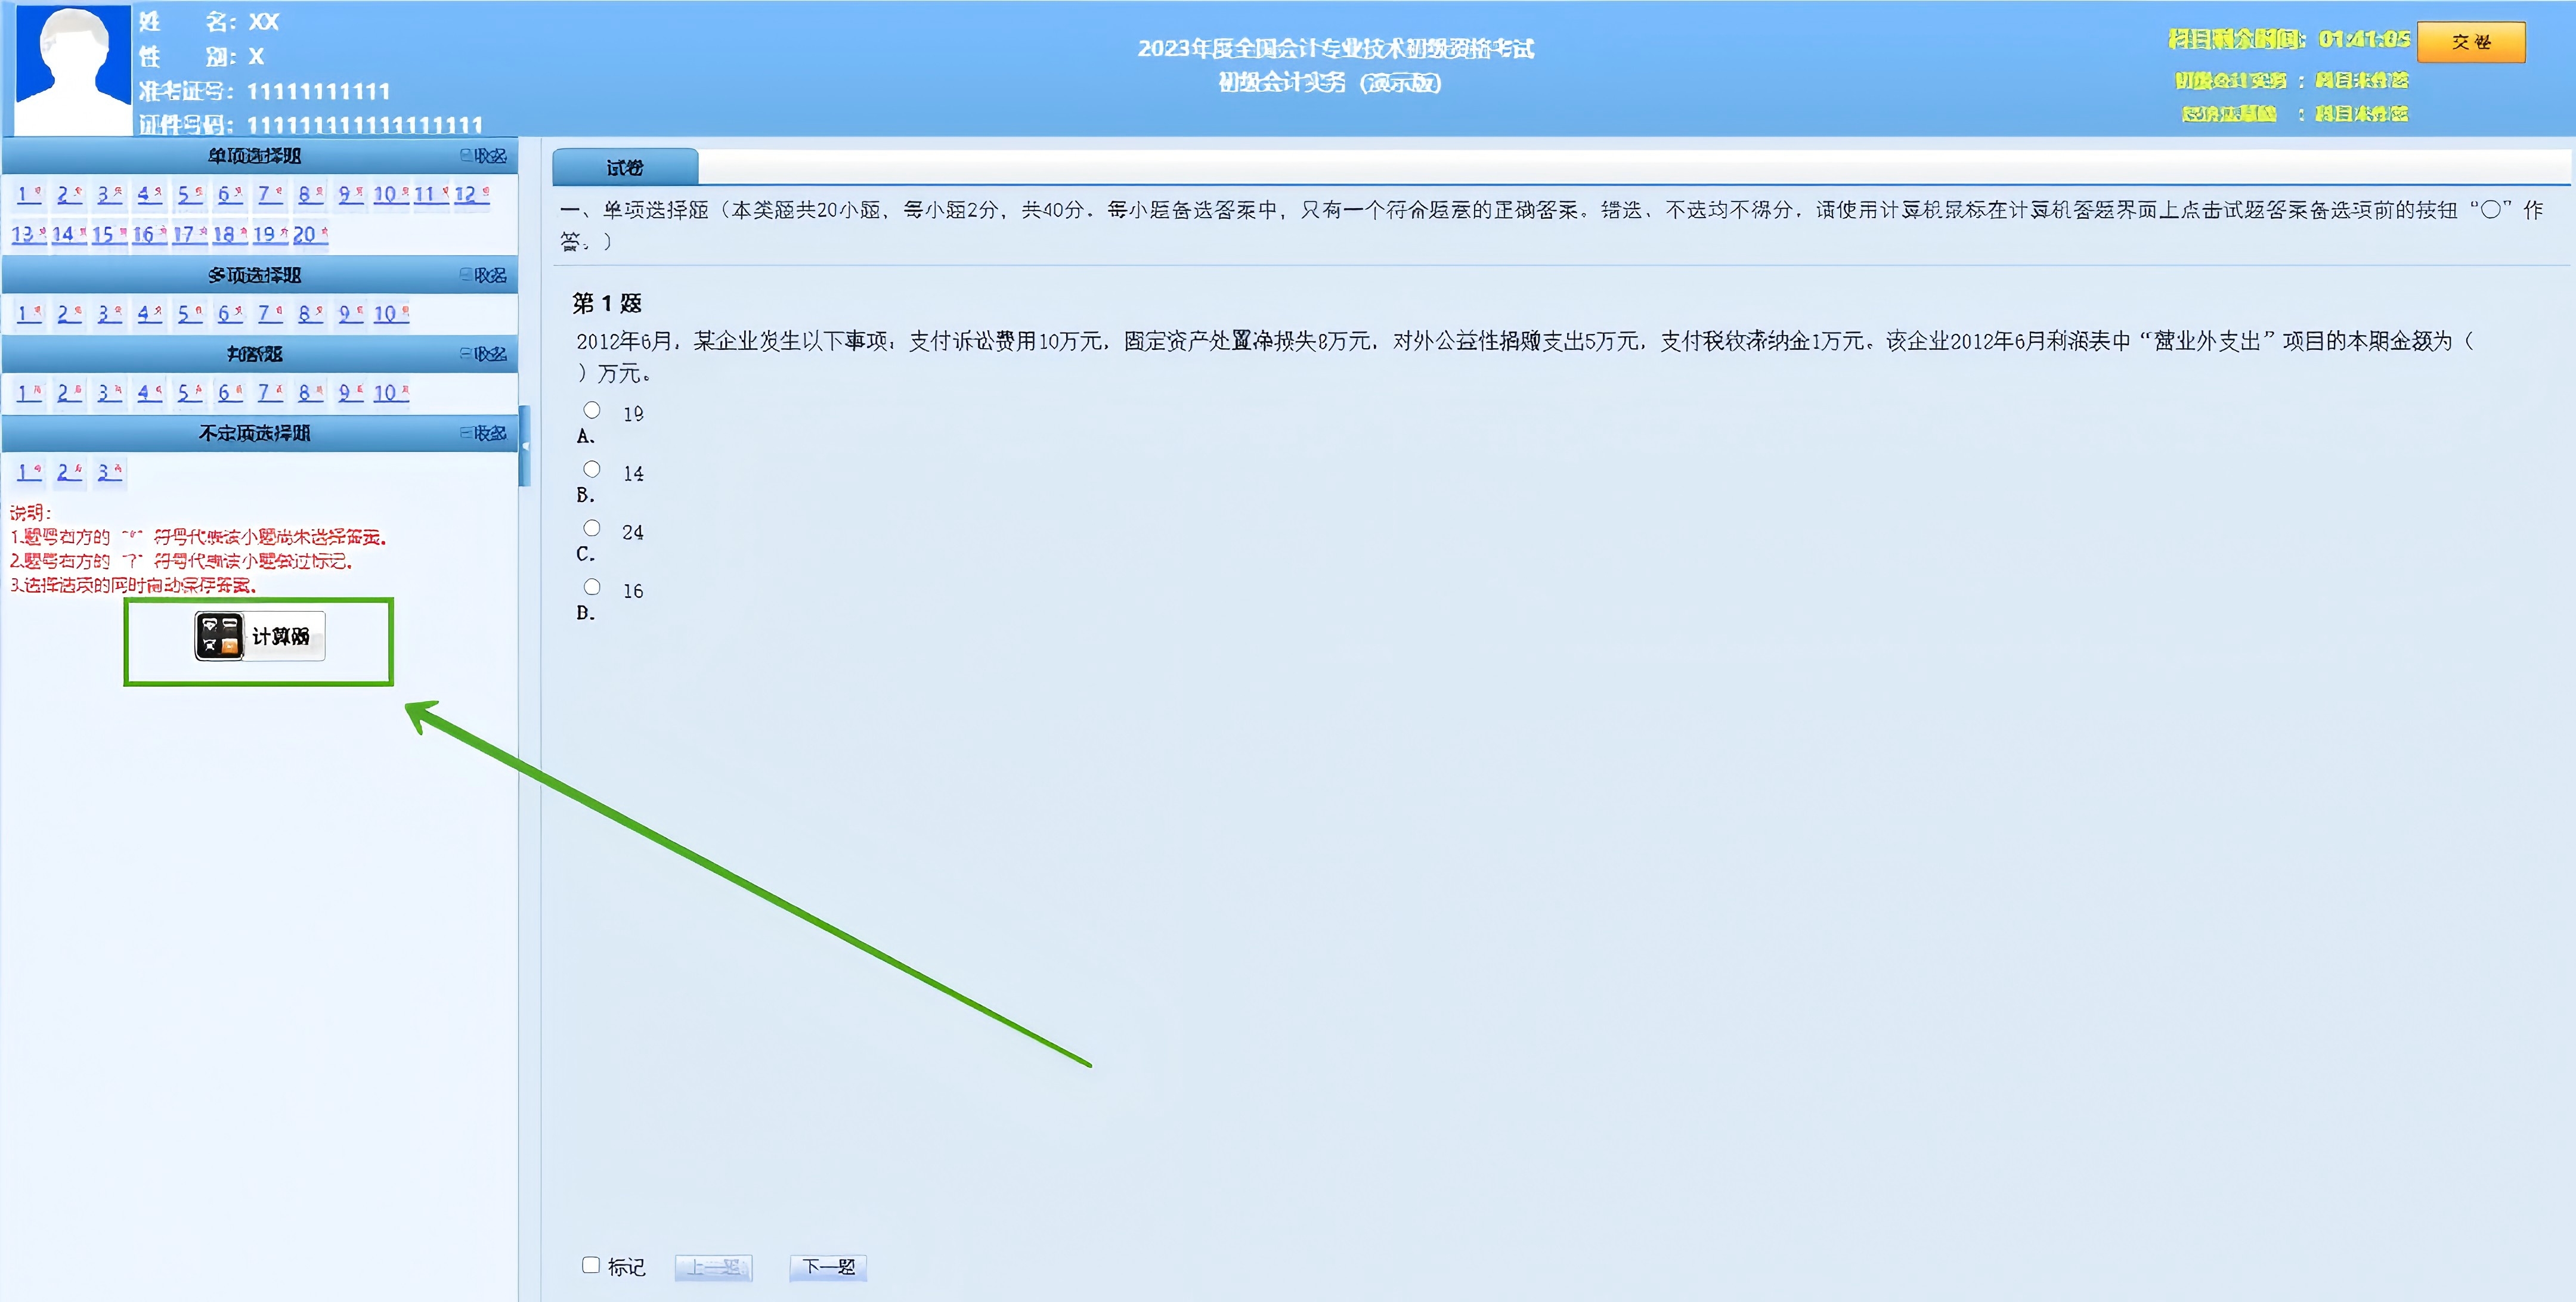The width and height of the screenshot is (2576, 1302).
Task: Select answer option D (16)
Action: coord(592,586)
